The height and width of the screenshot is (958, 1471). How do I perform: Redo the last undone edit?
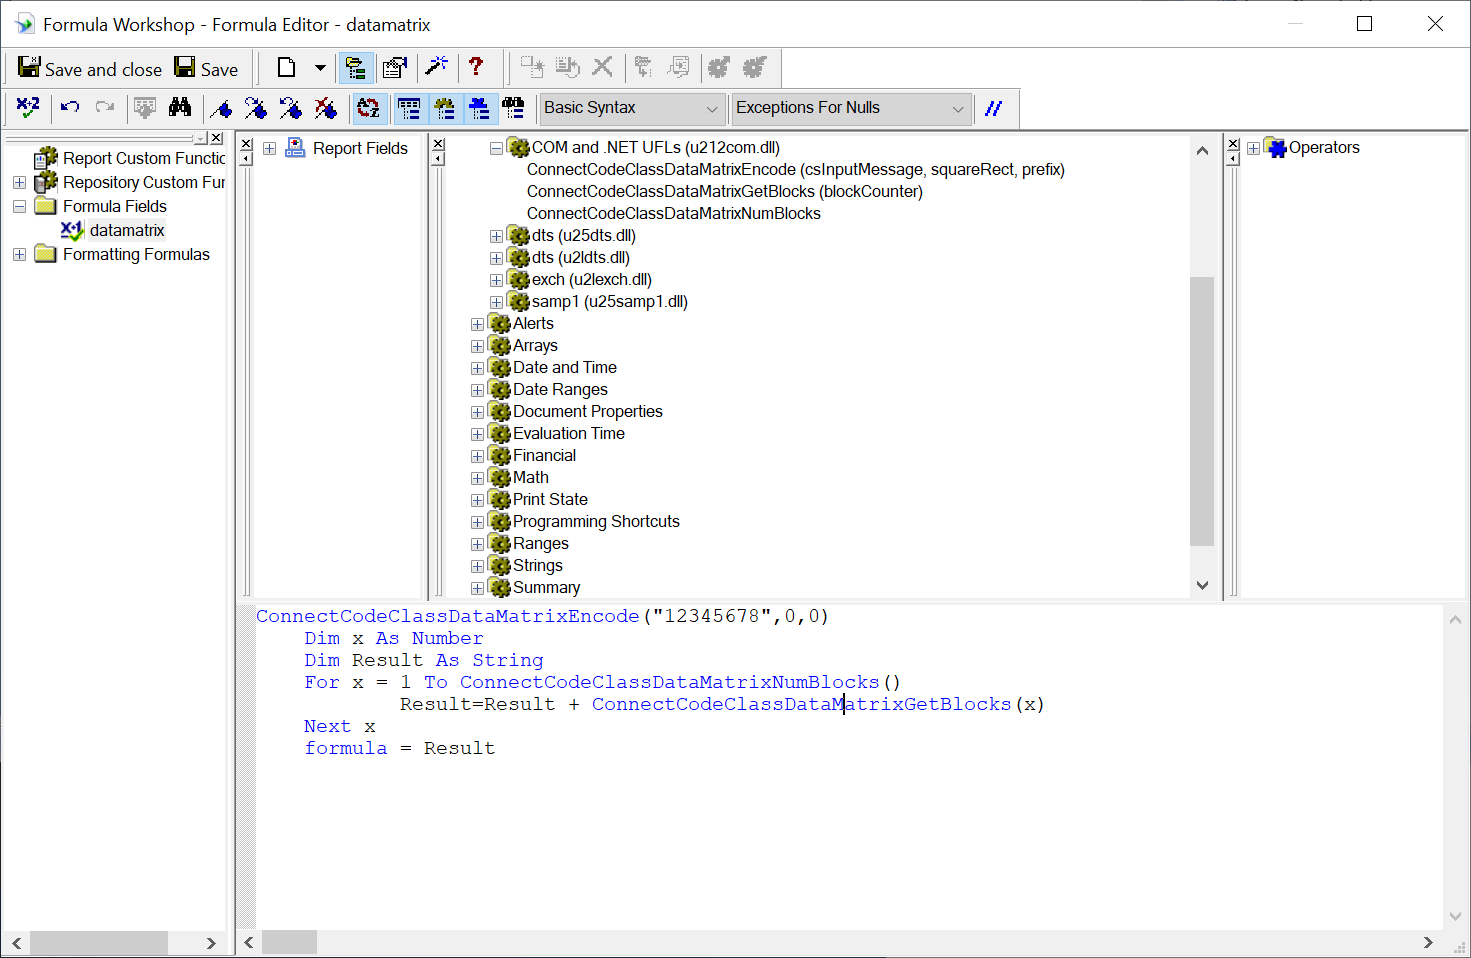(105, 107)
